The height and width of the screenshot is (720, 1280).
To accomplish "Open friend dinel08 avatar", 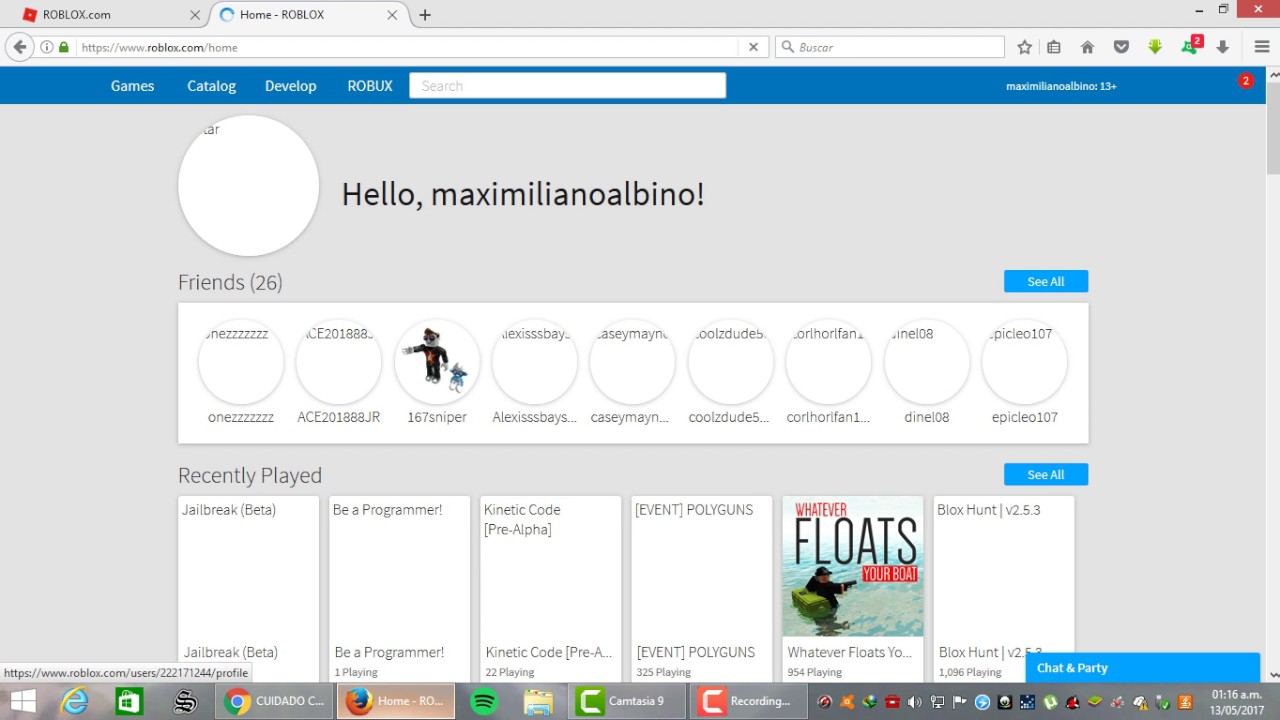I will pos(927,362).
